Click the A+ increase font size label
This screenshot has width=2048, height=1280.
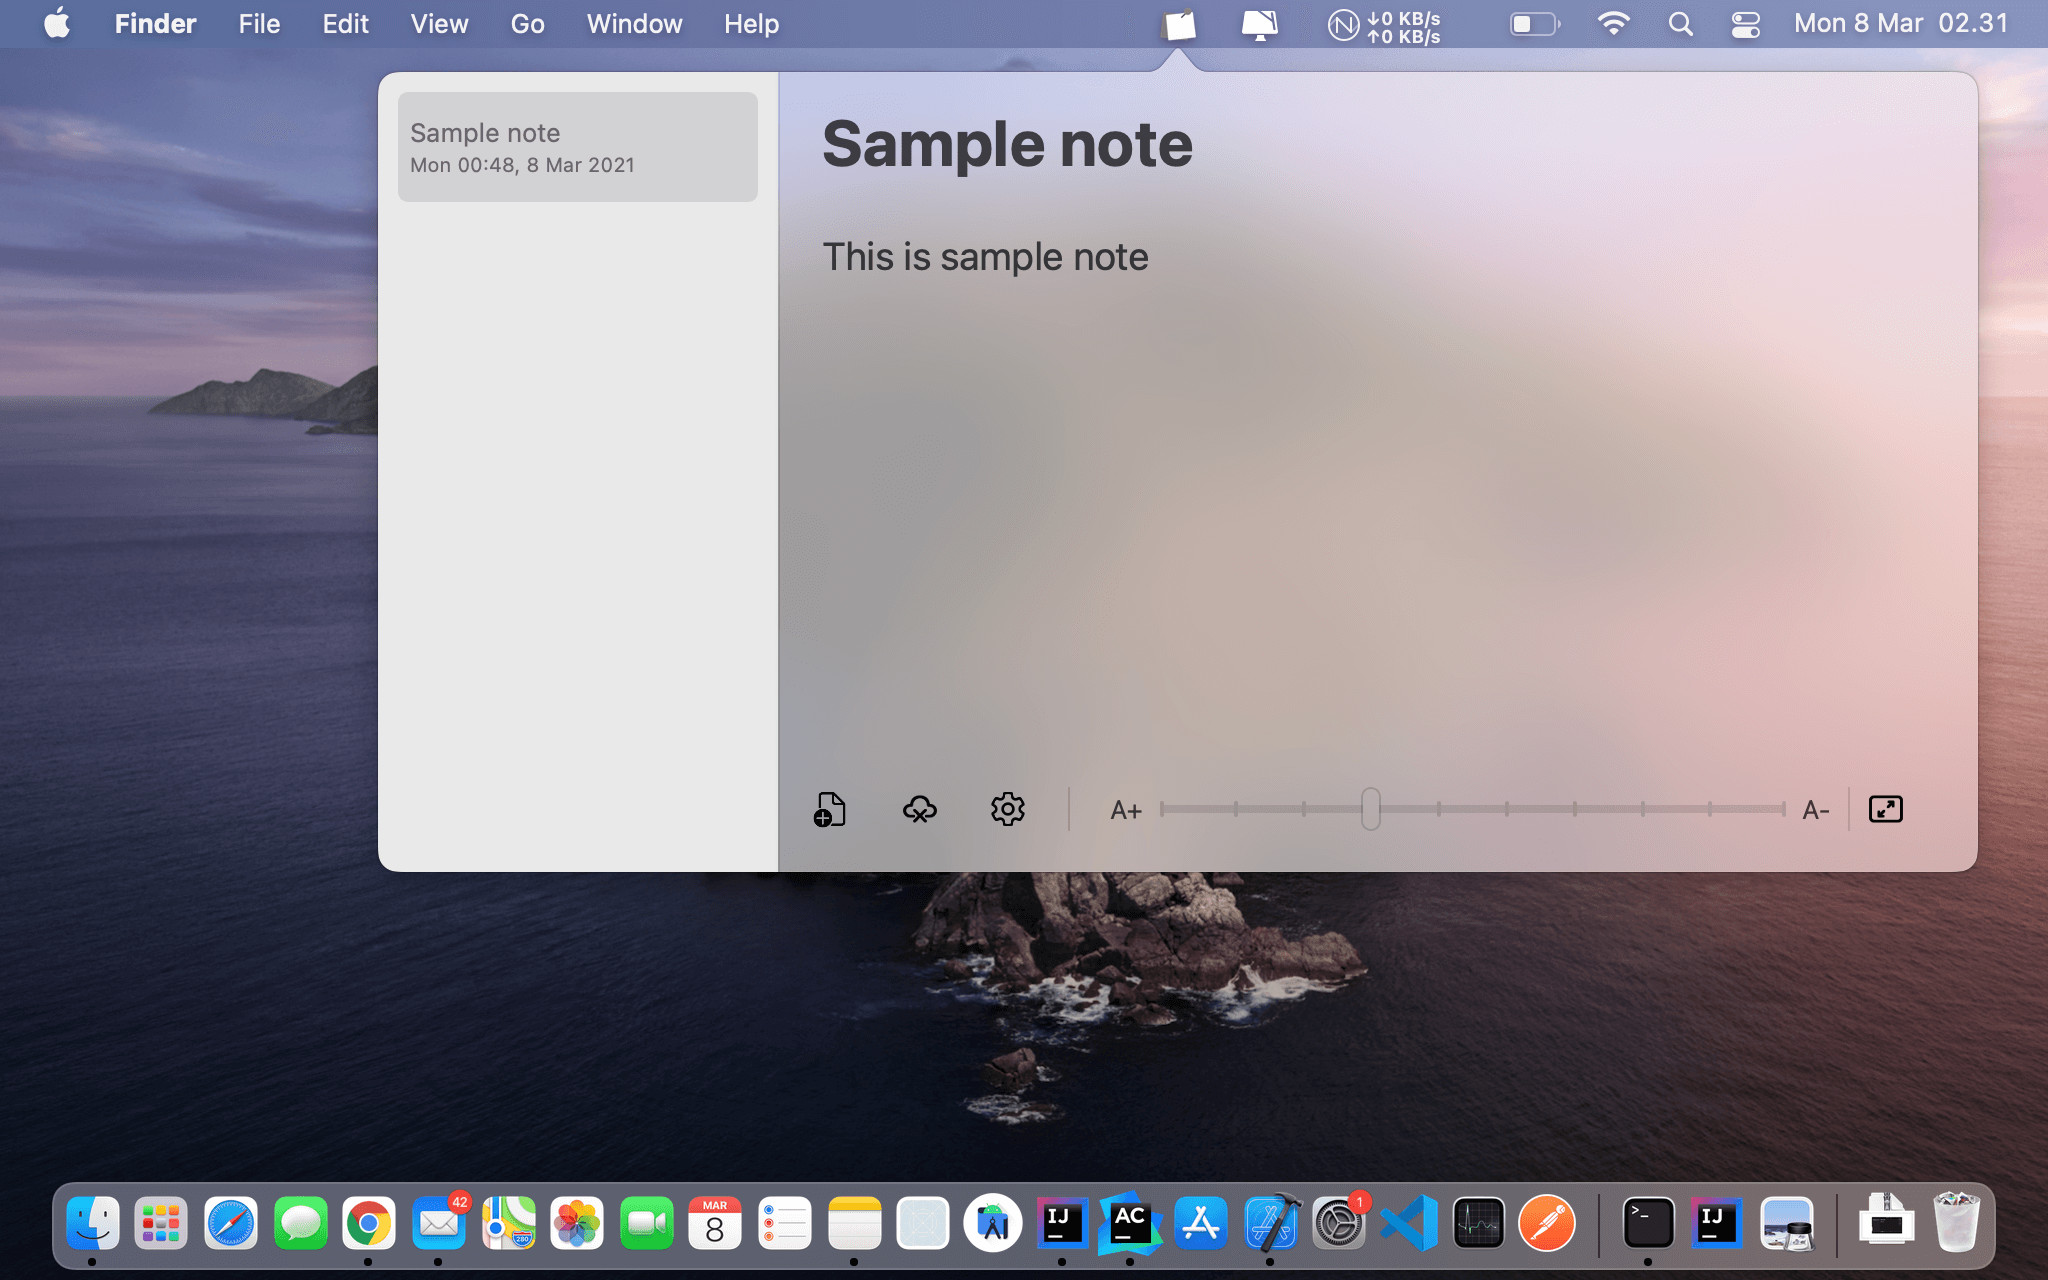pyautogui.click(x=1125, y=810)
